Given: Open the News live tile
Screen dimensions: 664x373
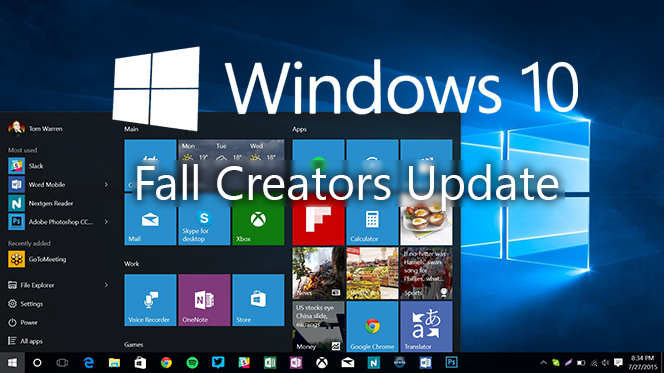Looking at the screenshot, I should (x=318, y=273).
